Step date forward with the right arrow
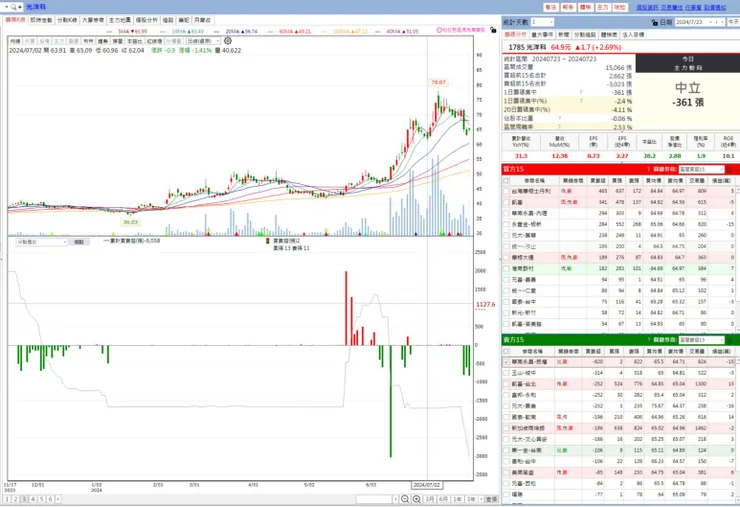Viewport: 740px width, 507px height. click(x=722, y=22)
